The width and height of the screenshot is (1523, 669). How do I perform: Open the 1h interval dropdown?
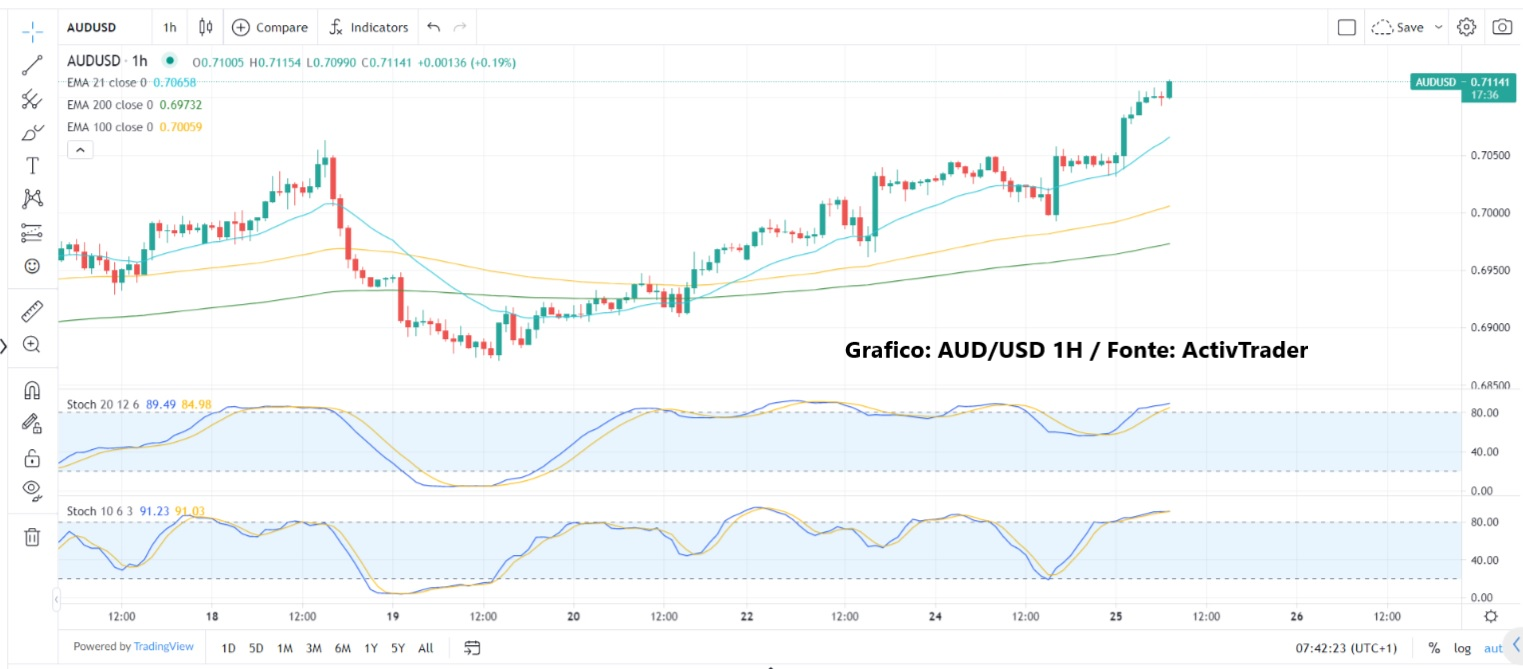(x=170, y=27)
